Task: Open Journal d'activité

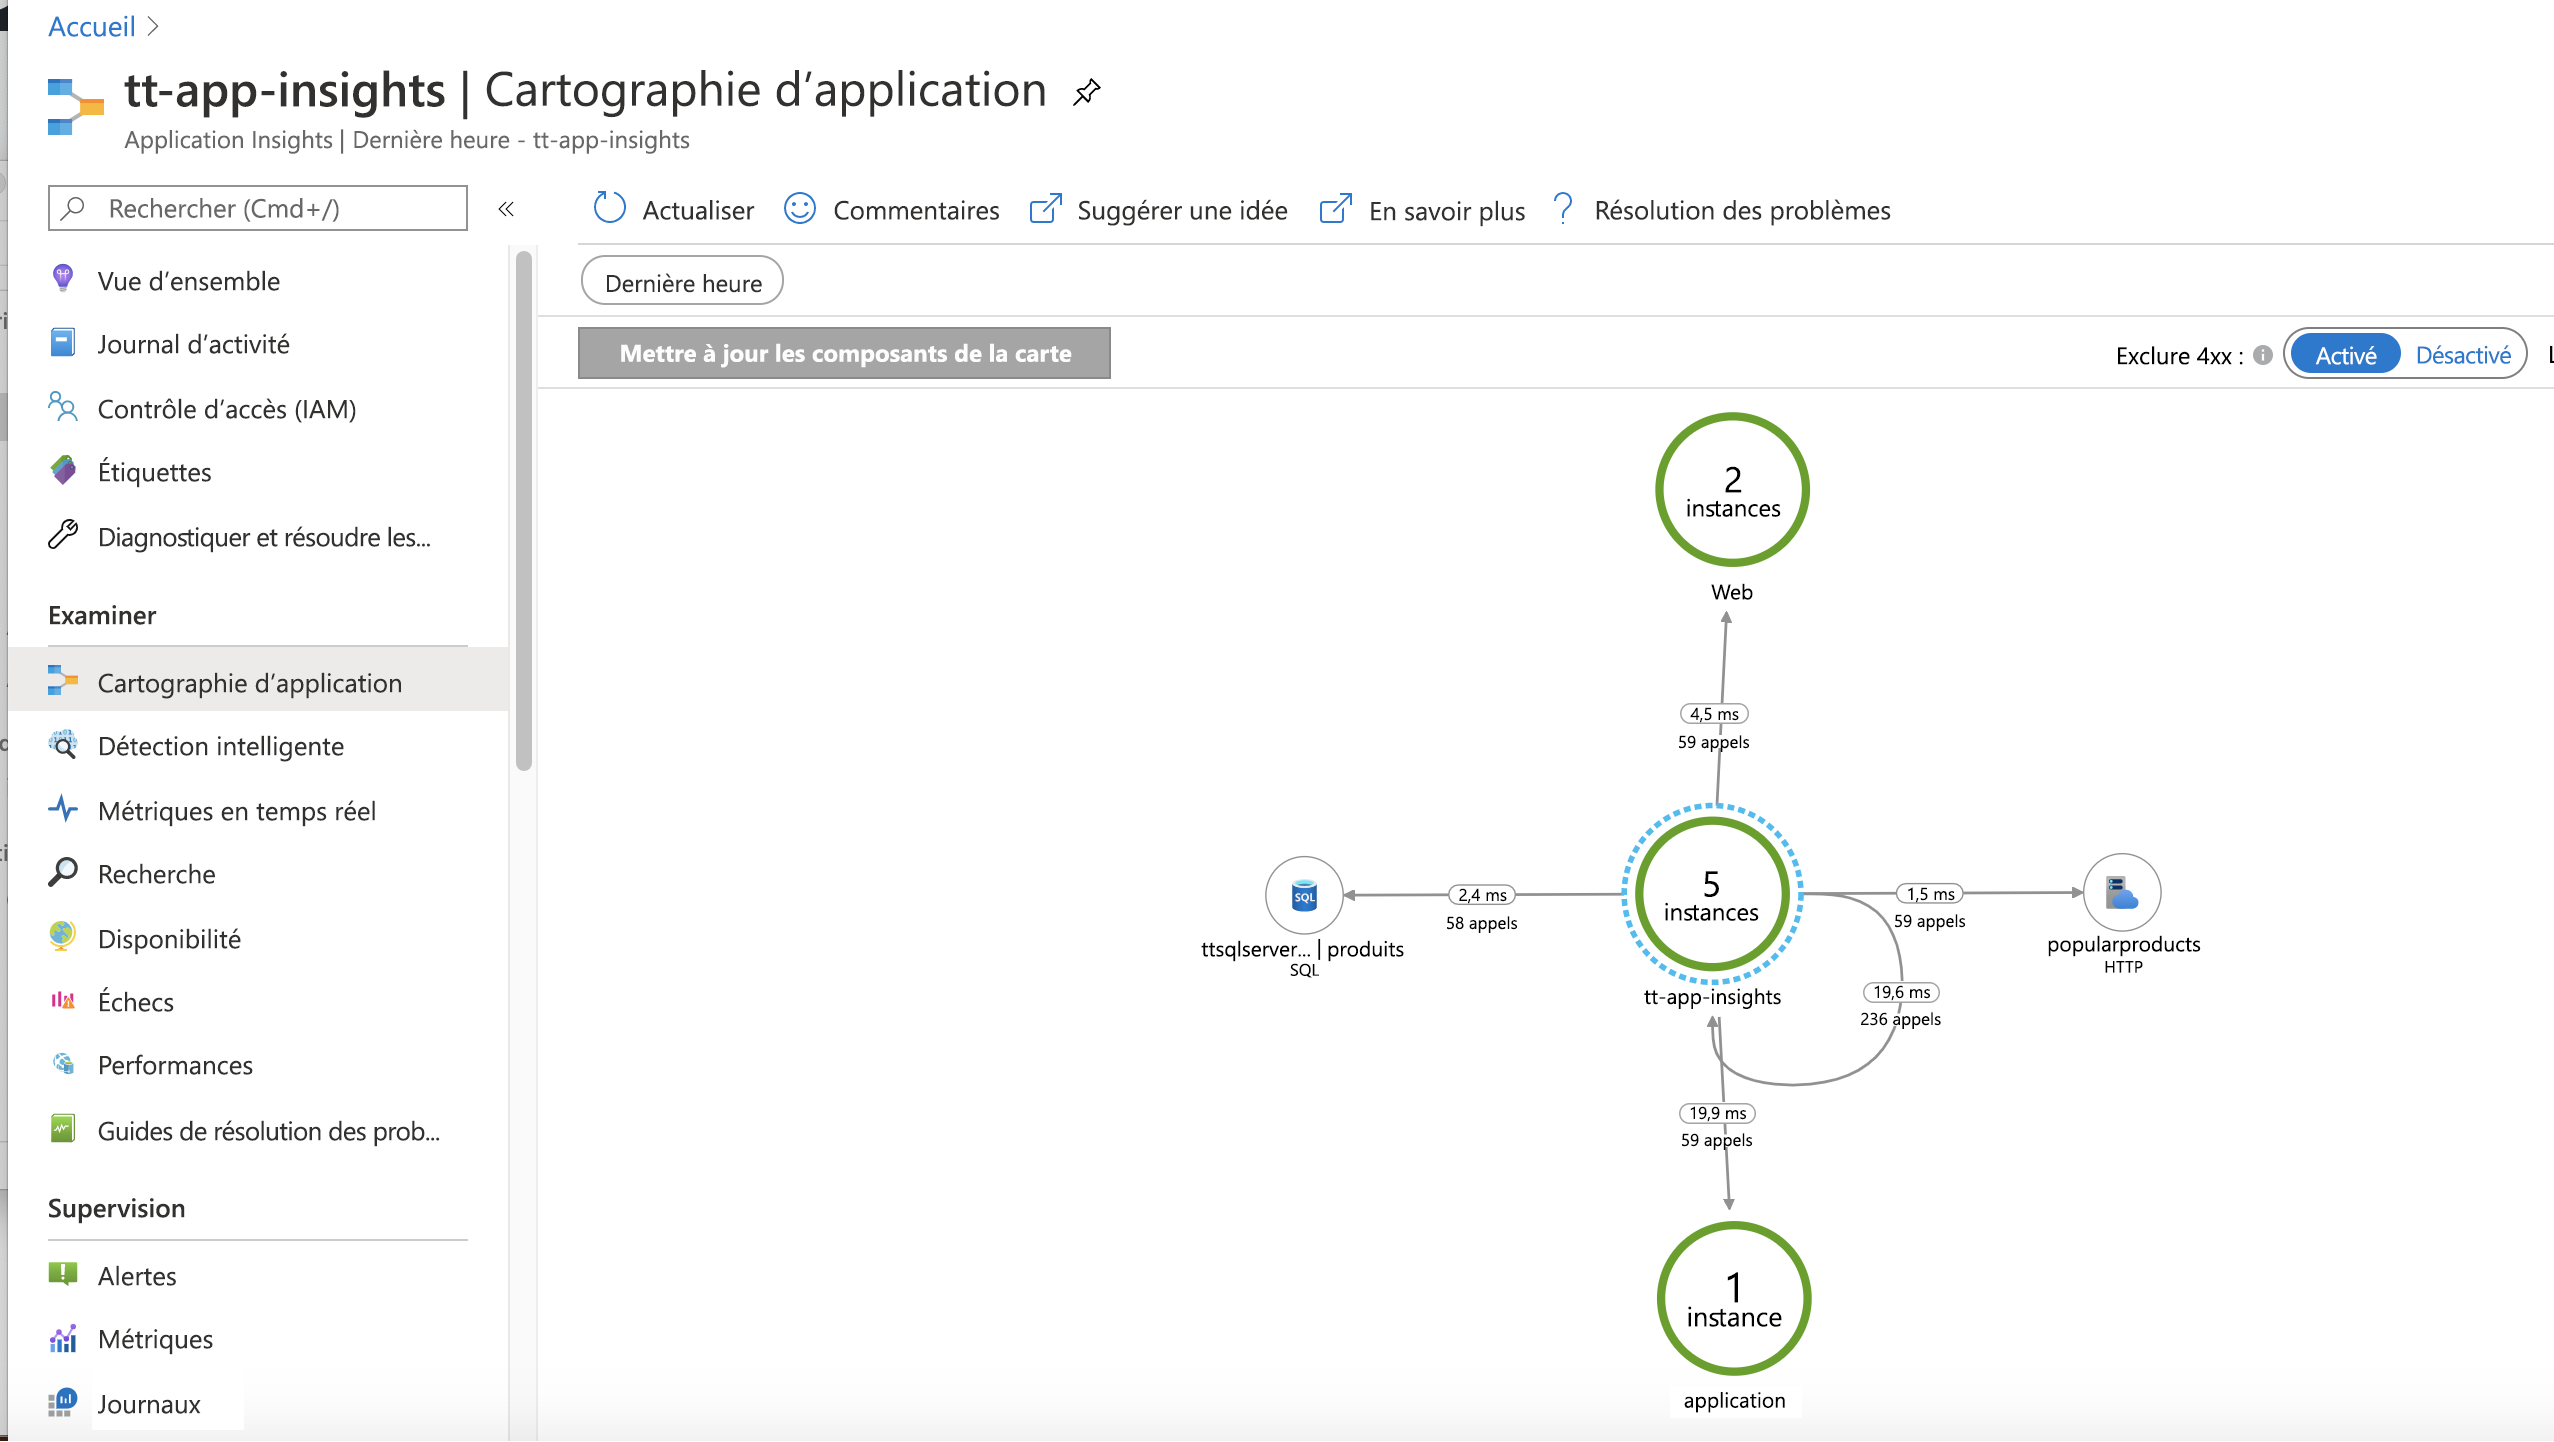Action: (x=193, y=344)
